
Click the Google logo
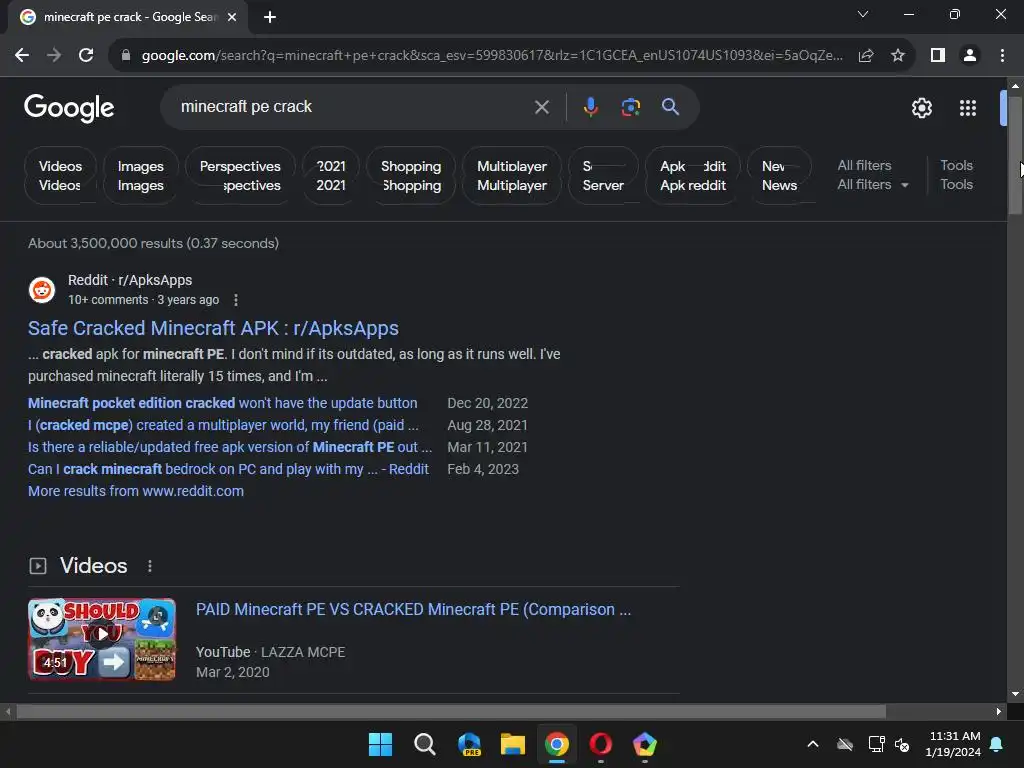[x=69, y=108]
